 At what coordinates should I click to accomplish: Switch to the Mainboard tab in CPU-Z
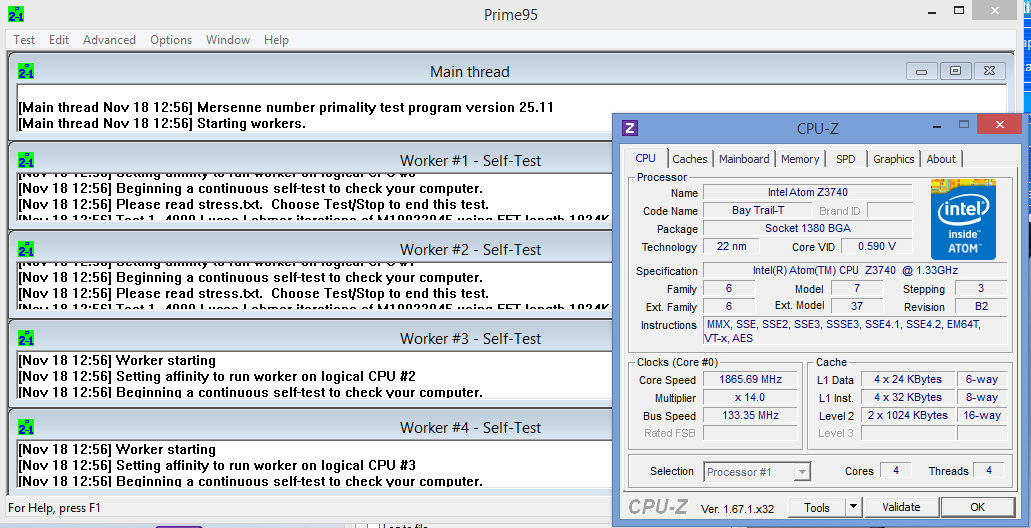click(x=744, y=159)
